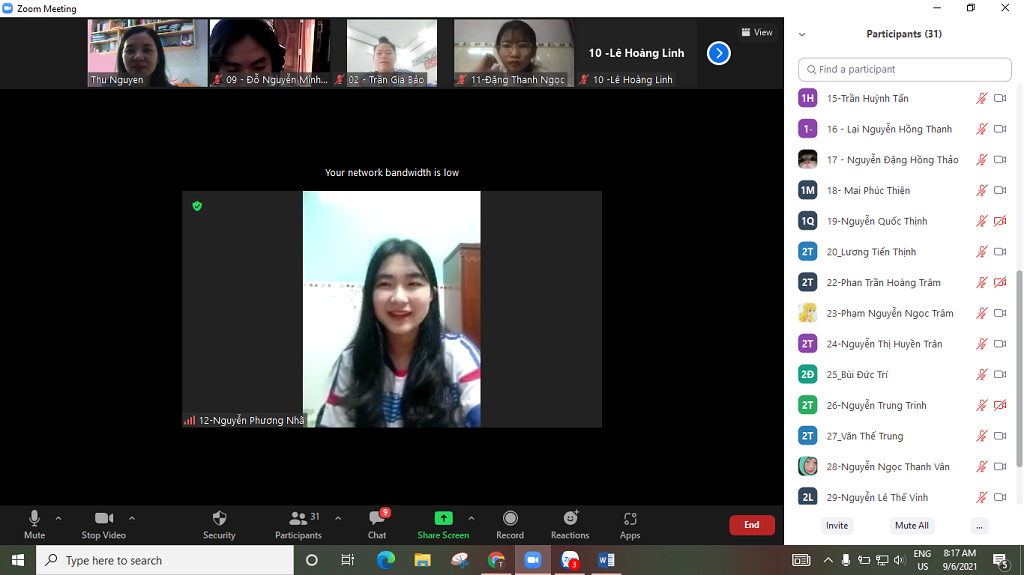The image size is (1024, 575).
Task: Collapse the Participants panel chevron
Action: tap(802, 34)
